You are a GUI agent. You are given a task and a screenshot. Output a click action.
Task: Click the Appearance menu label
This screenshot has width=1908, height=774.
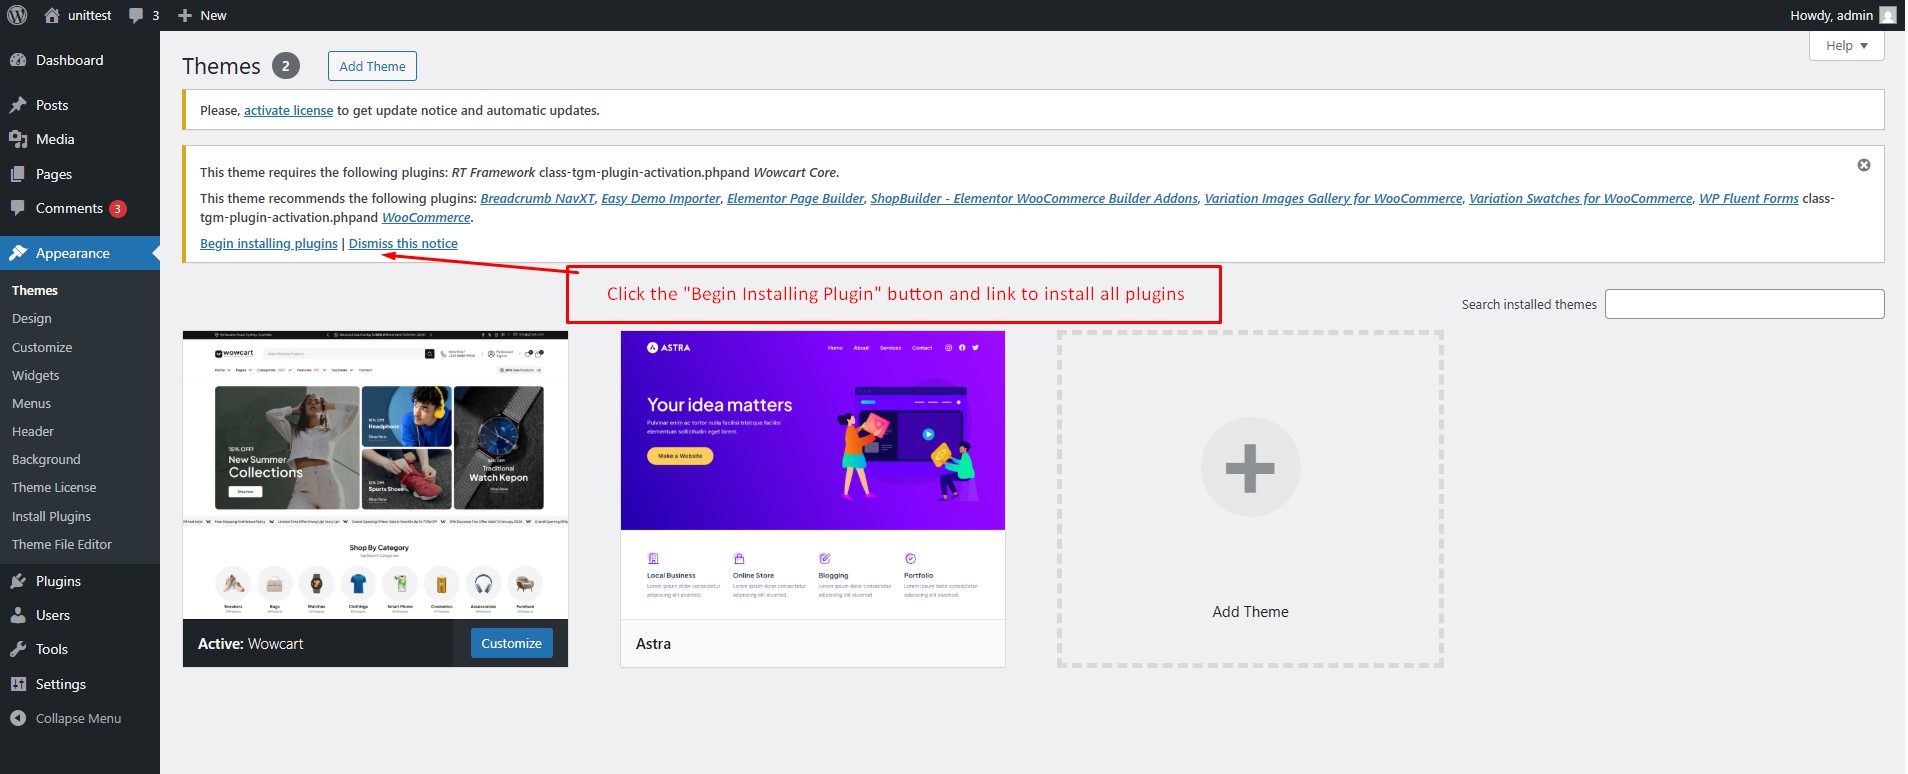(73, 253)
